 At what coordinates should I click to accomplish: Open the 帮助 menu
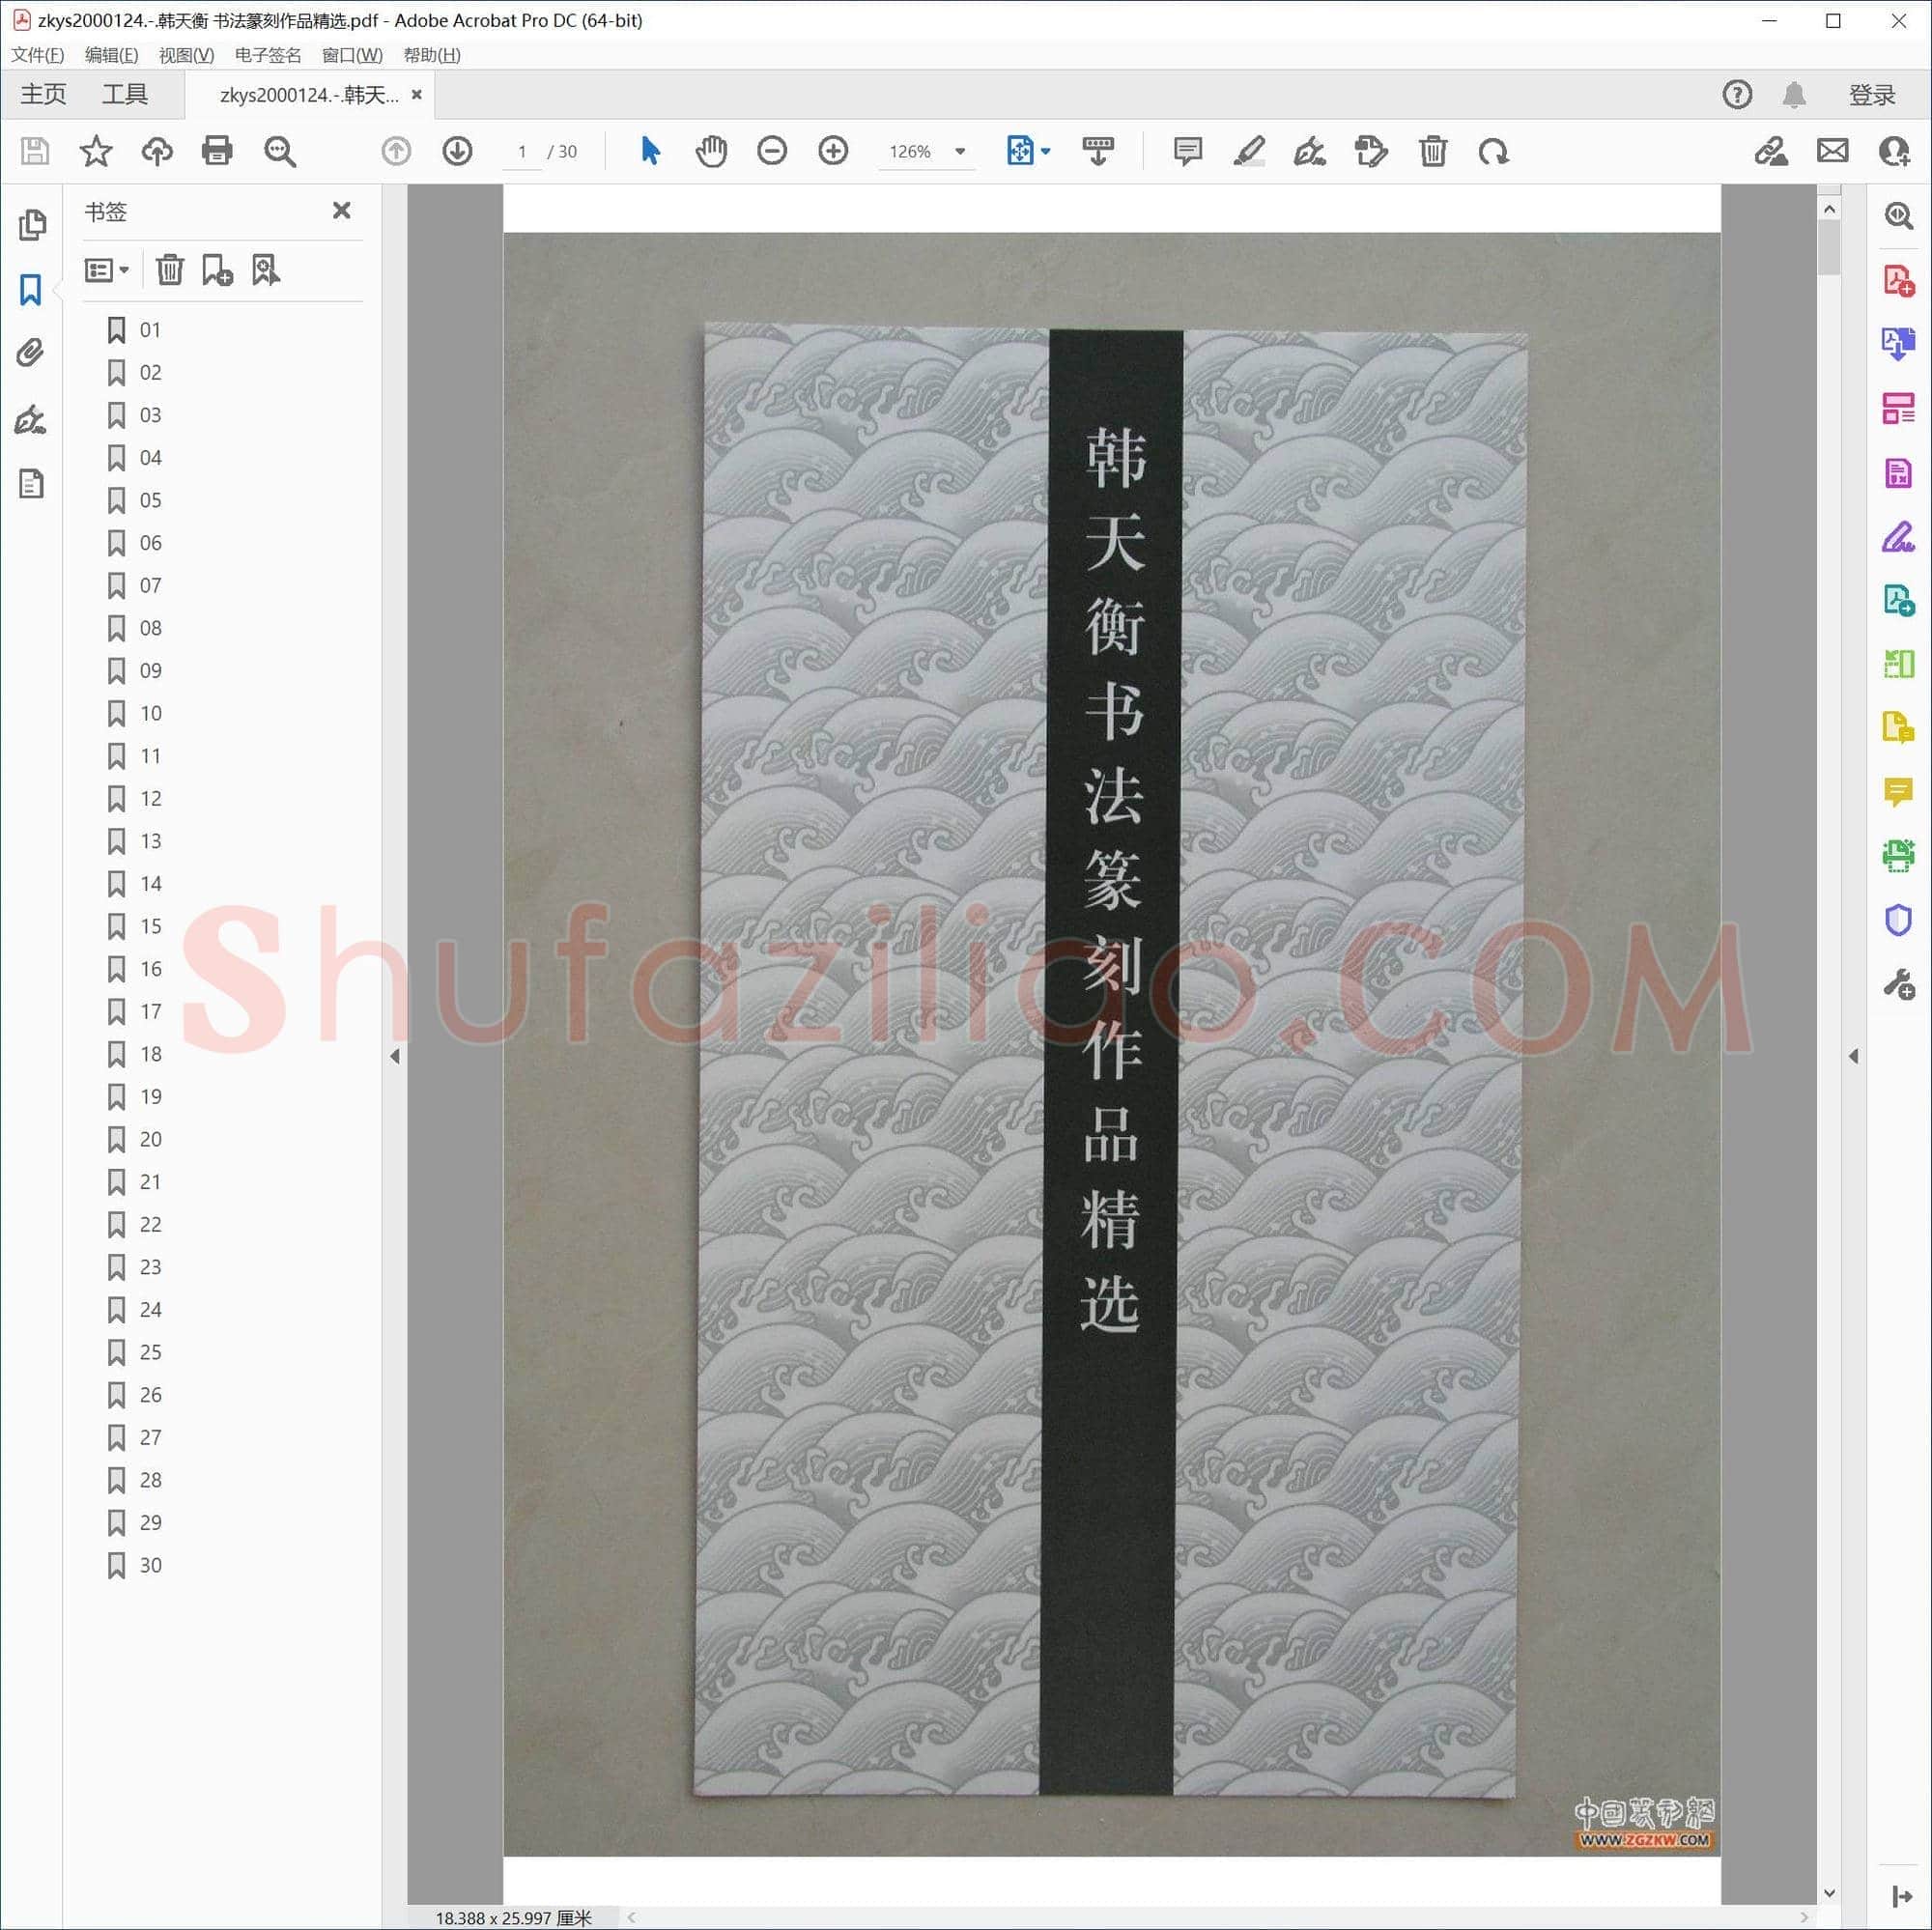coord(432,55)
